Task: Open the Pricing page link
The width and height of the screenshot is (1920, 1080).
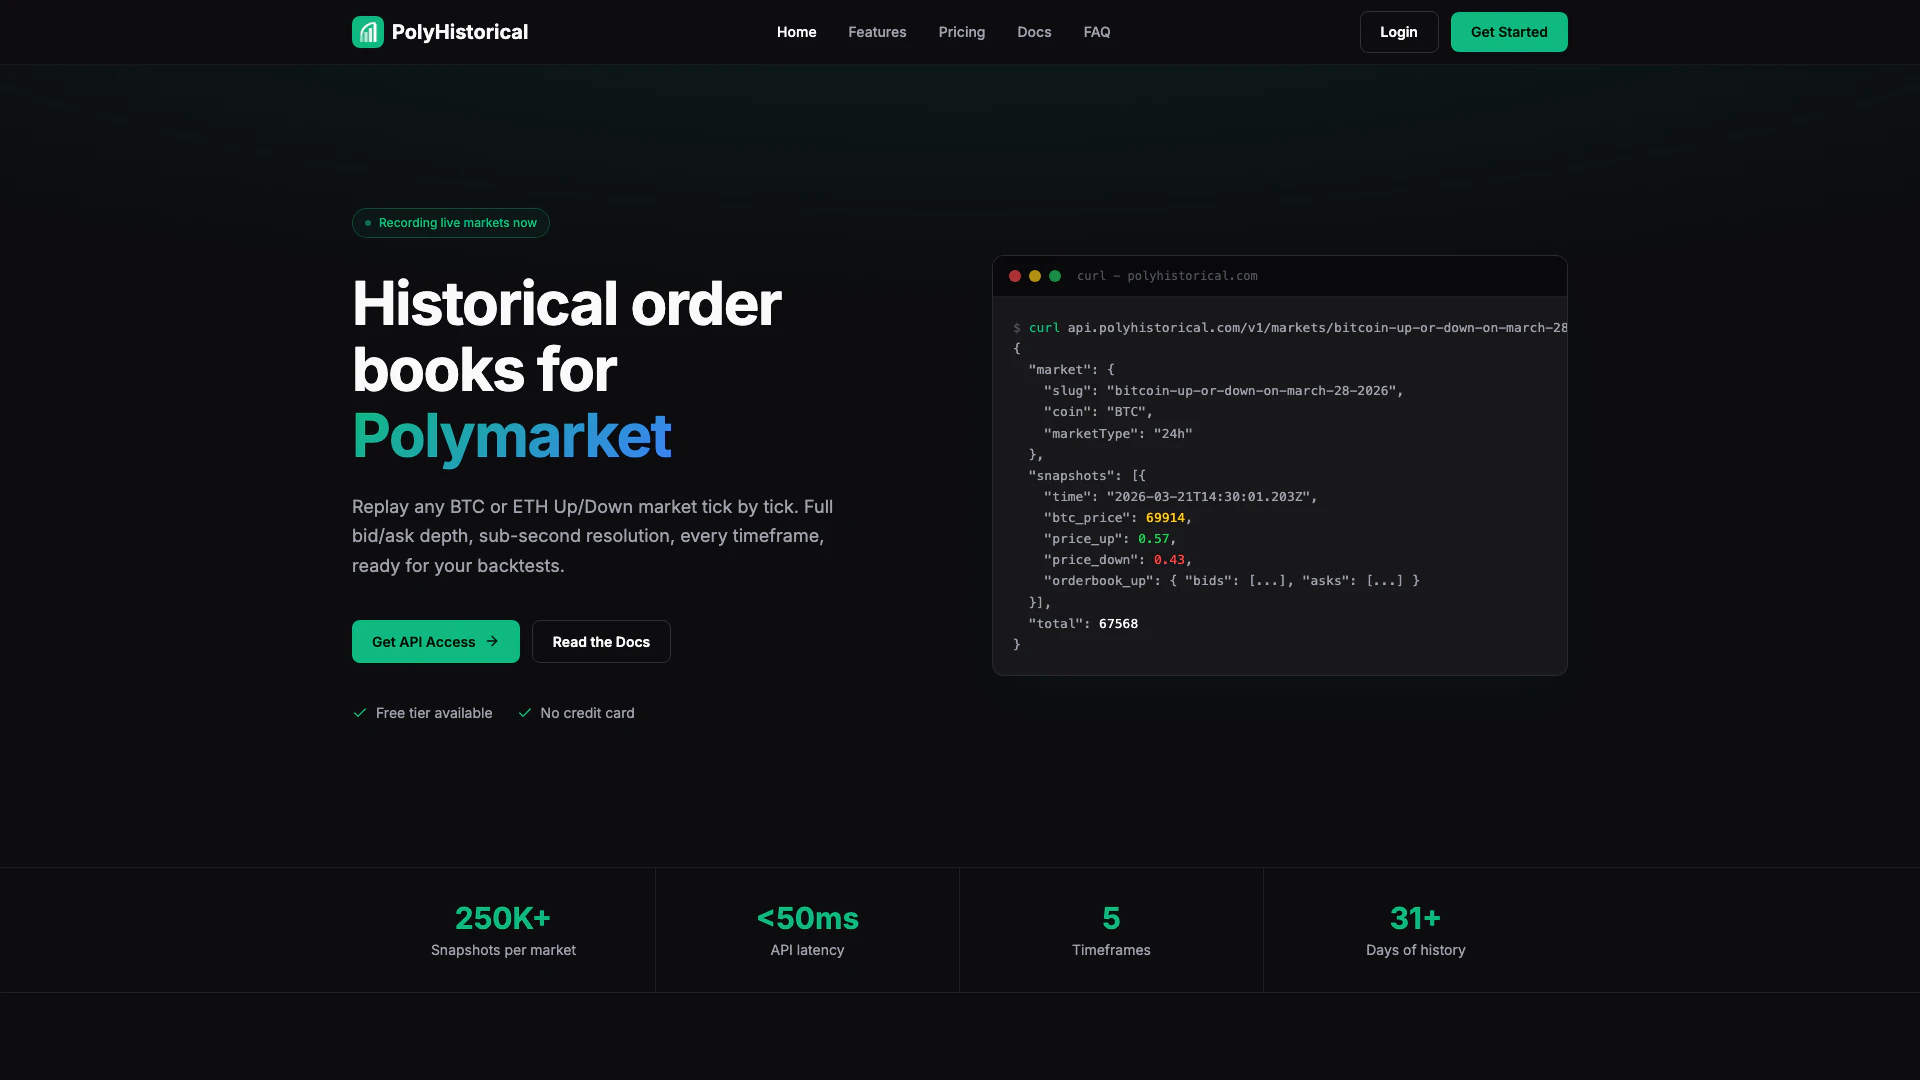Action: (961, 32)
